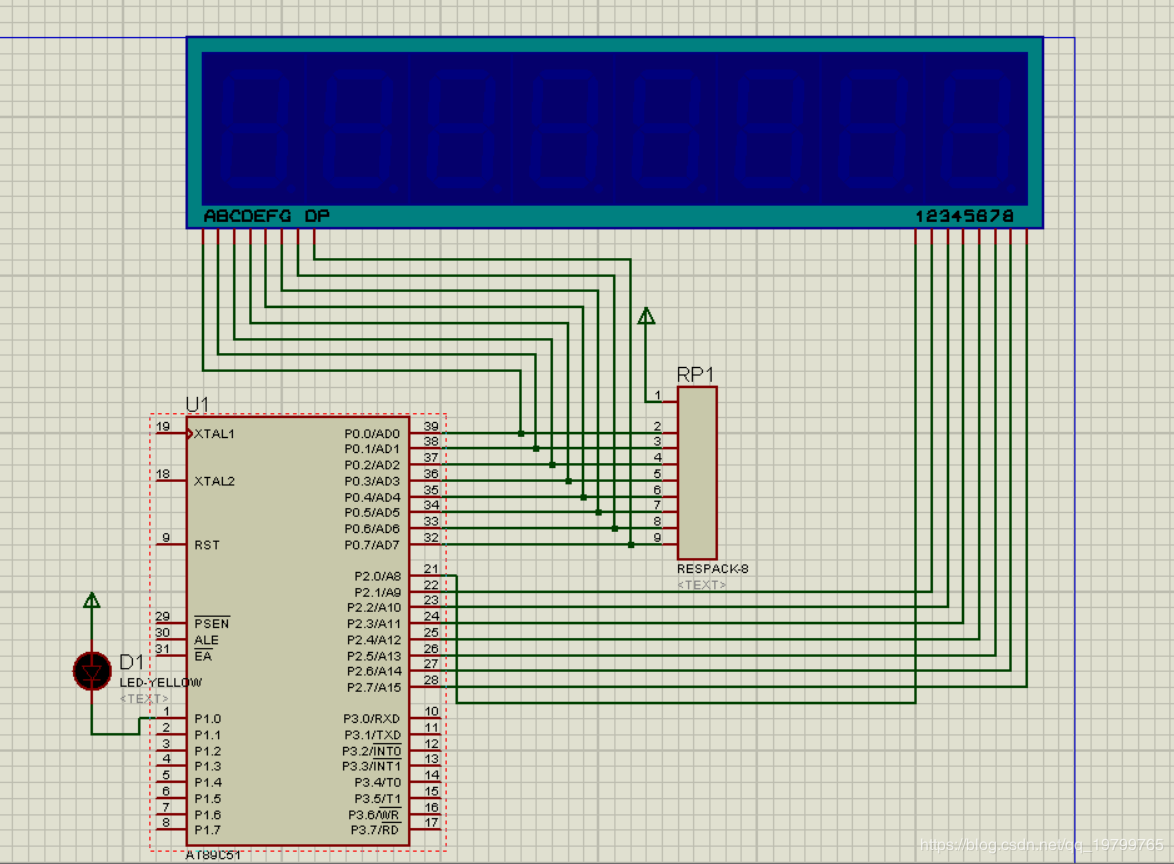Select the AT89C51 microcontroller body
This screenshot has width=1174, height=864.
coord(298,631)
